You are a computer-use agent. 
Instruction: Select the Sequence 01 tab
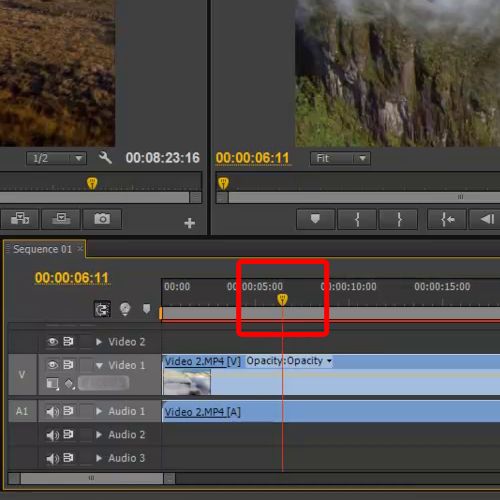tap(43, 249)
